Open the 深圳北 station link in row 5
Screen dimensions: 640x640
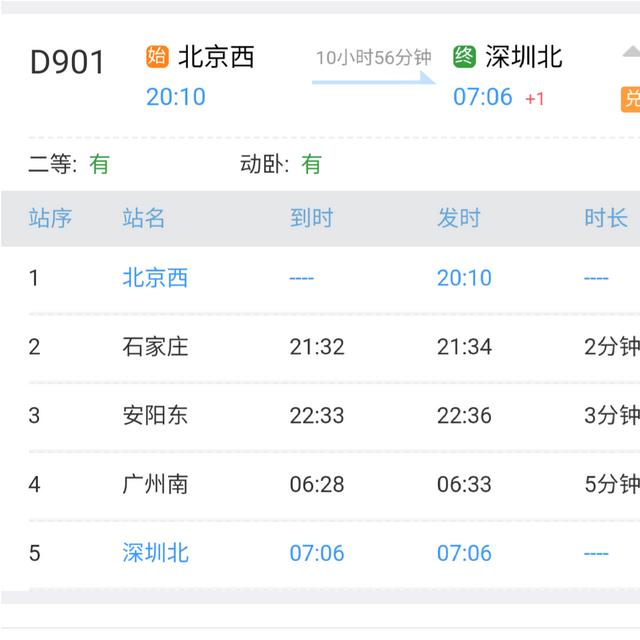tap(155, 553)
